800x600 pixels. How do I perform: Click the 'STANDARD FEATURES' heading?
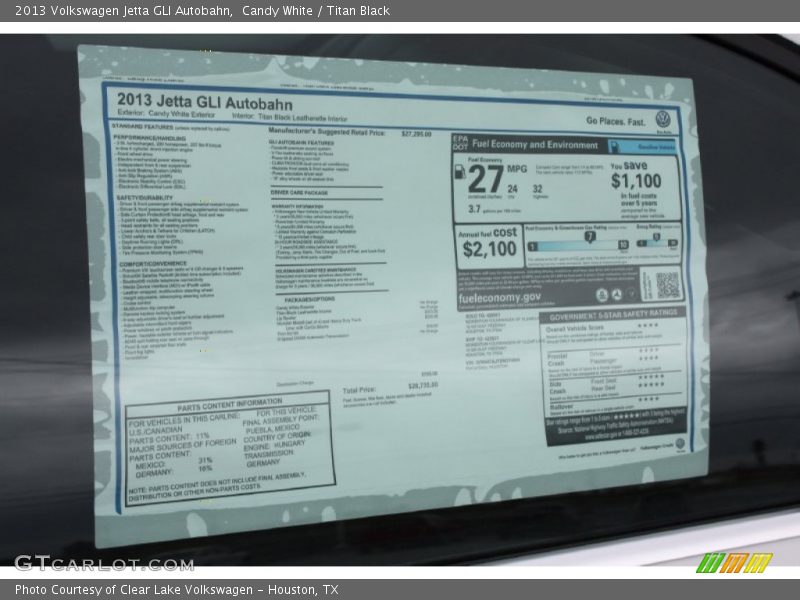pyautogui.click(x=143, y=127)
